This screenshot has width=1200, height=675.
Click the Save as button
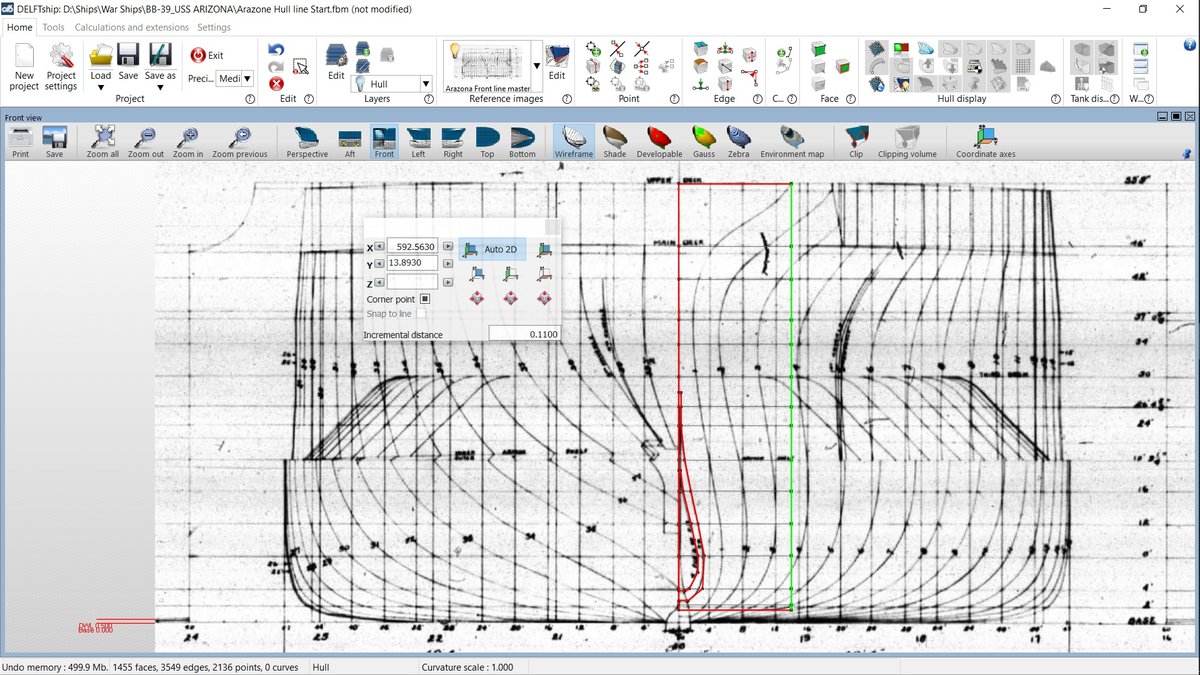pyautogui.click(x=160, y=65)
